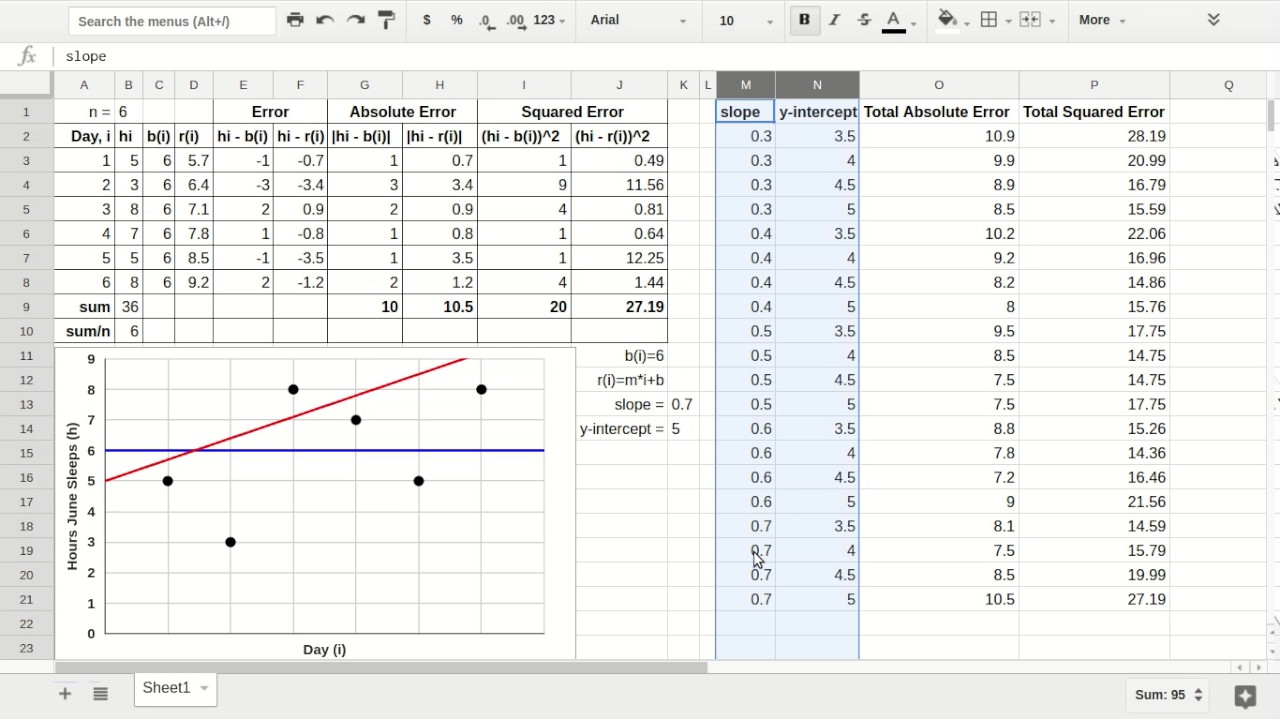The image size is (1280, 720).
Task: Expand the More toolbar options
Action: coord(1102,20)
